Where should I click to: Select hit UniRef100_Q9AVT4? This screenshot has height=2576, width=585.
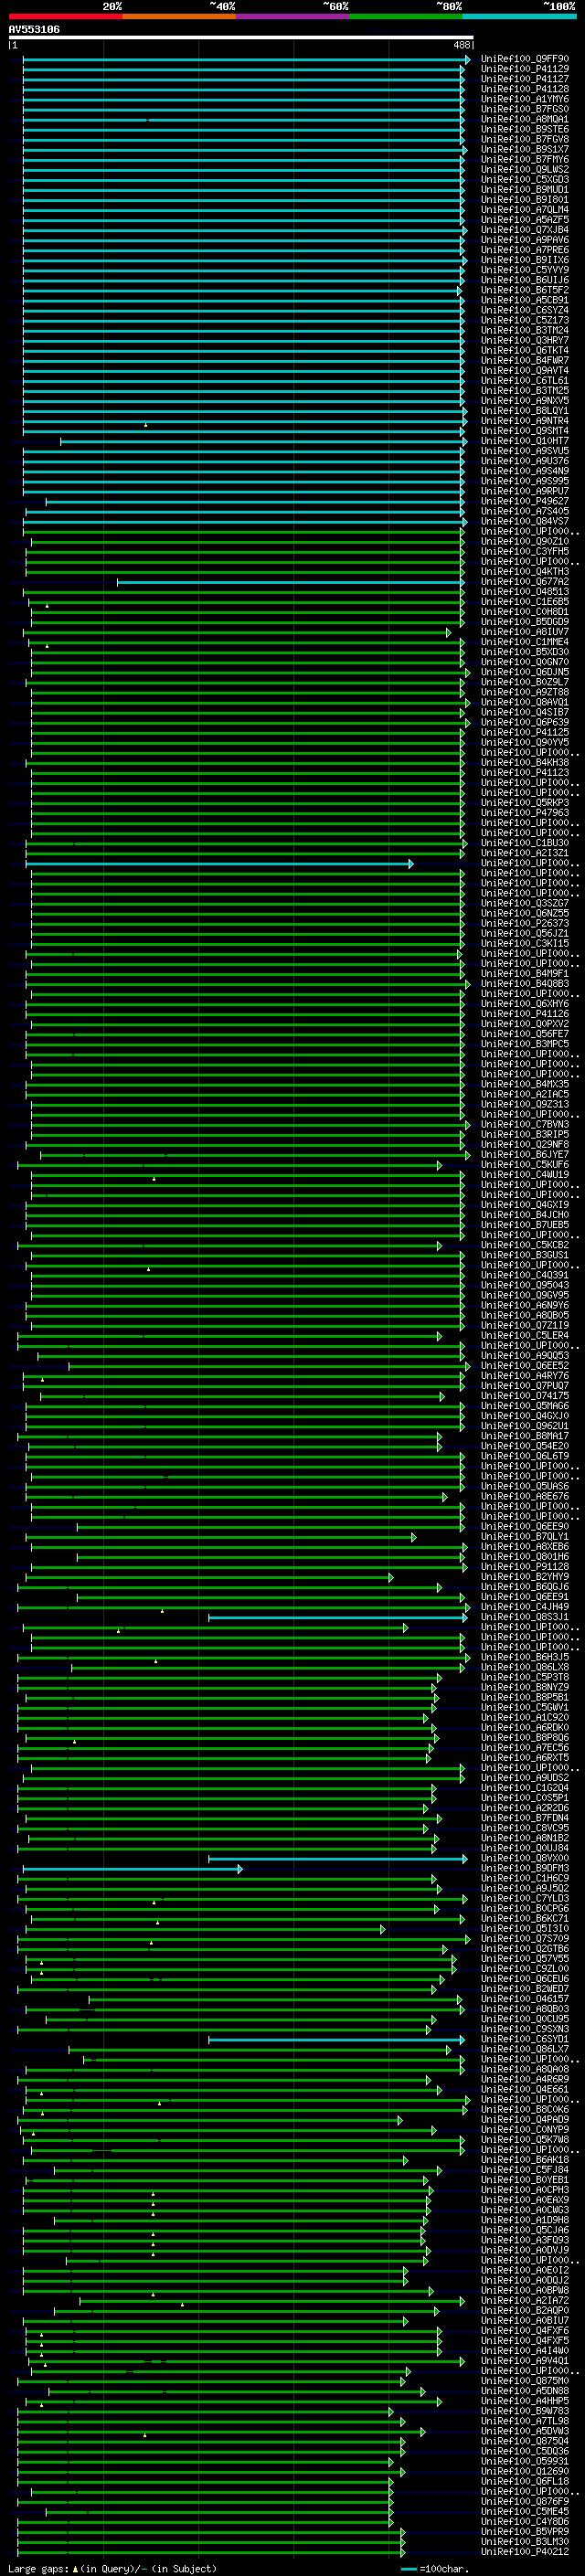525,371
